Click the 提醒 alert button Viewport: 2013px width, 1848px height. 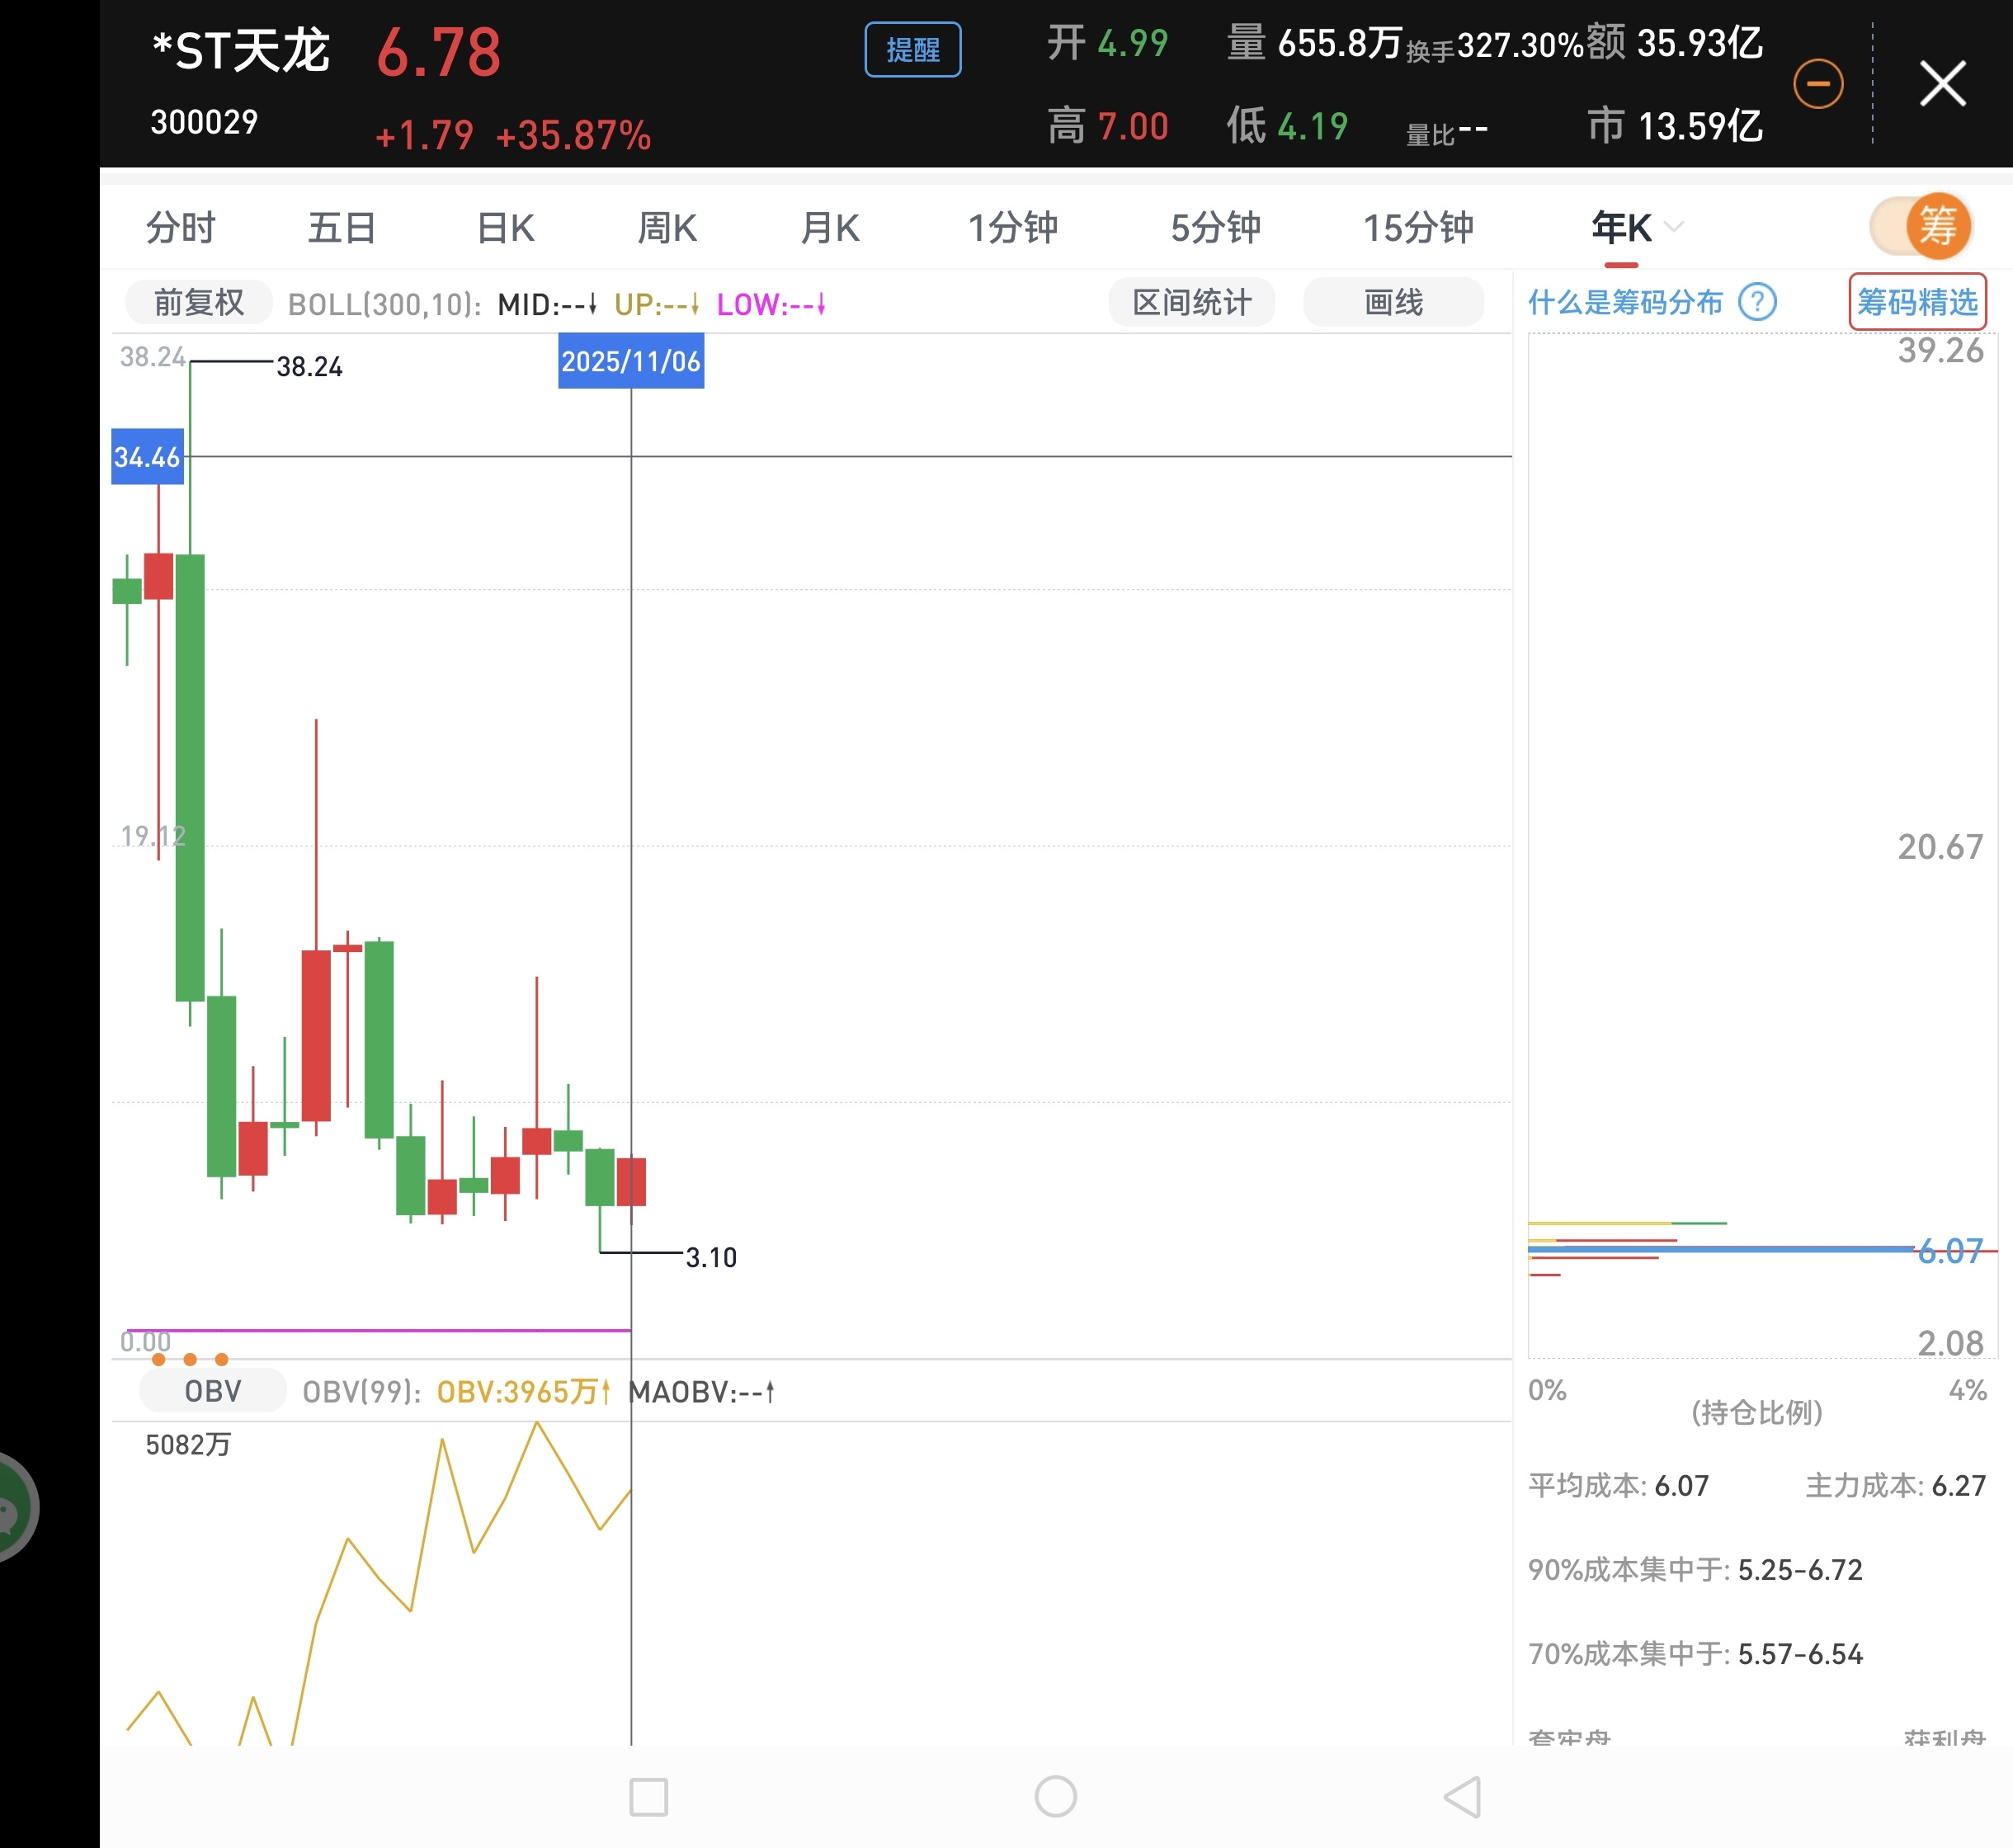coord(912,50)
